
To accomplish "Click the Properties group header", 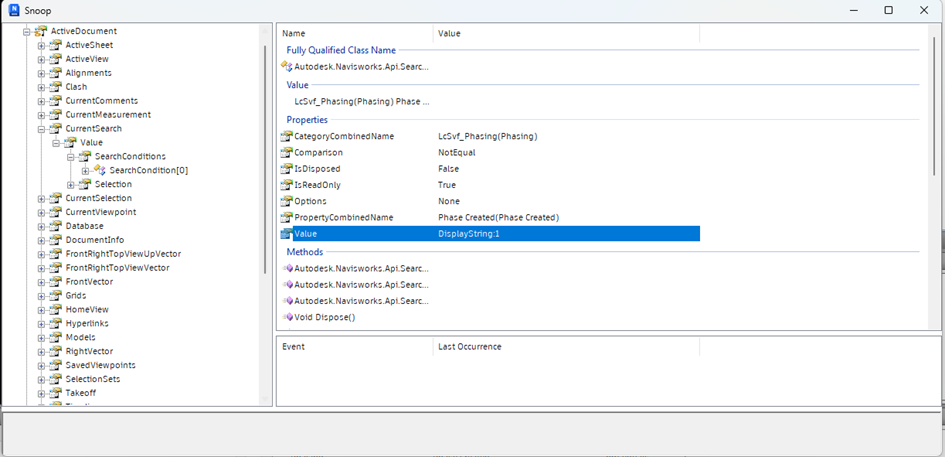I will [x=307, y=120].
